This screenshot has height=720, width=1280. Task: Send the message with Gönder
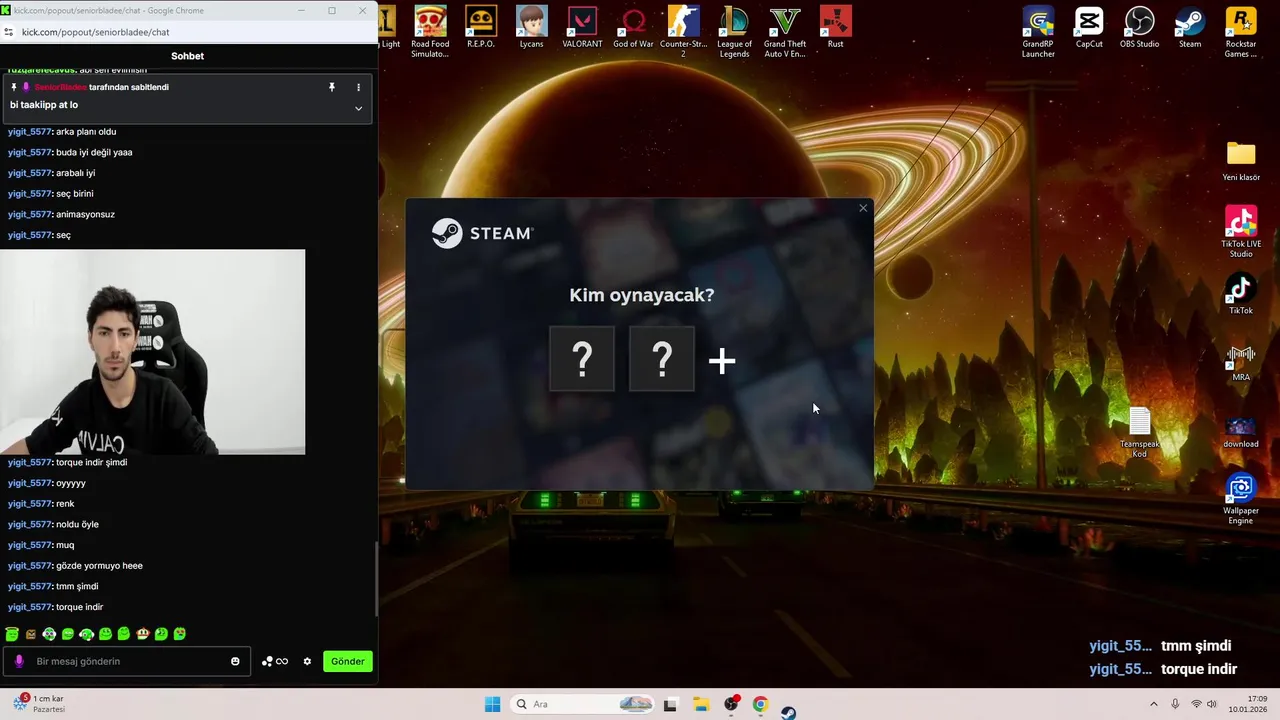point(347,661)
